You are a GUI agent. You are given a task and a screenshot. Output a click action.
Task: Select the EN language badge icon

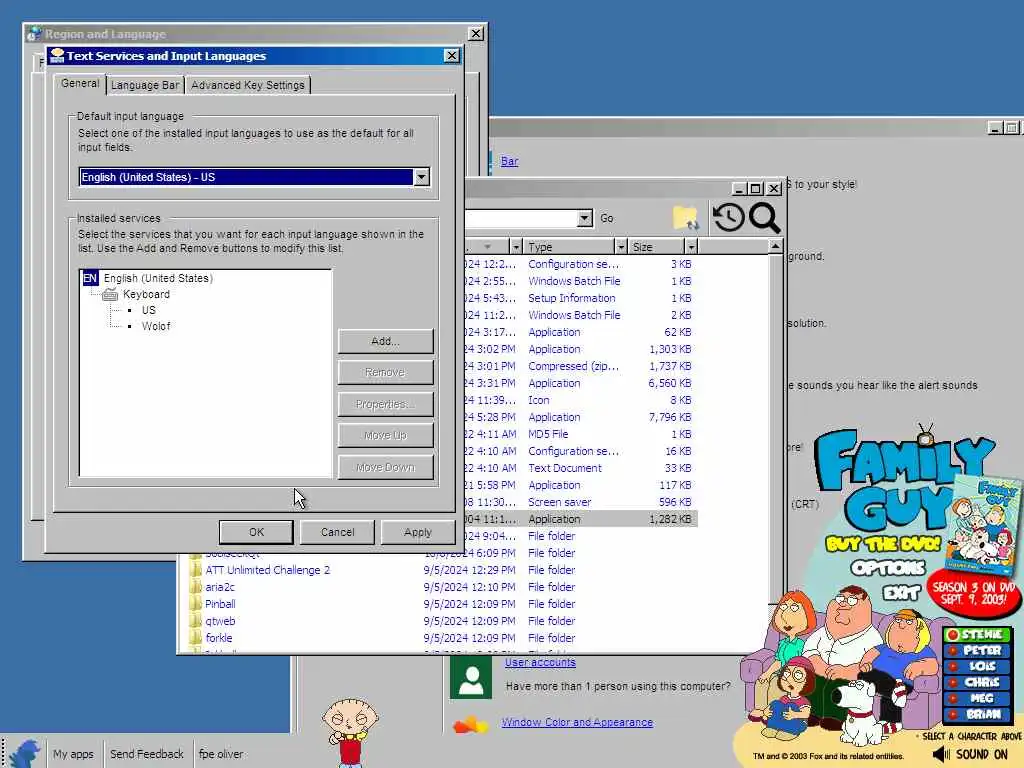pos(89,278)
